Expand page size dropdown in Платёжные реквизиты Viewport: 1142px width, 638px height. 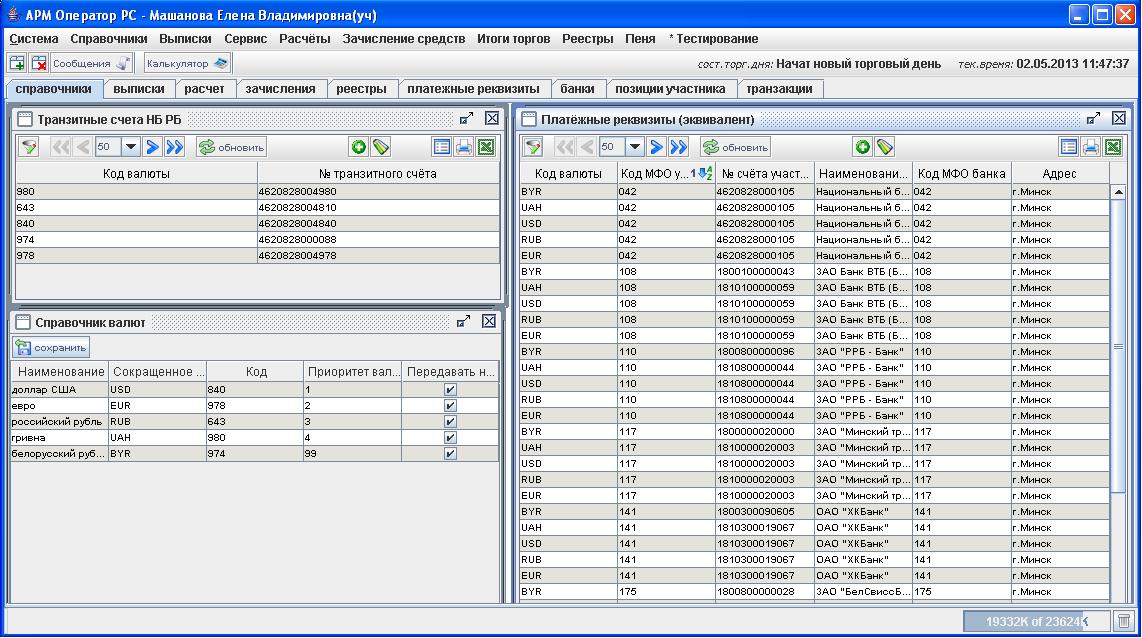click(634, 147)
